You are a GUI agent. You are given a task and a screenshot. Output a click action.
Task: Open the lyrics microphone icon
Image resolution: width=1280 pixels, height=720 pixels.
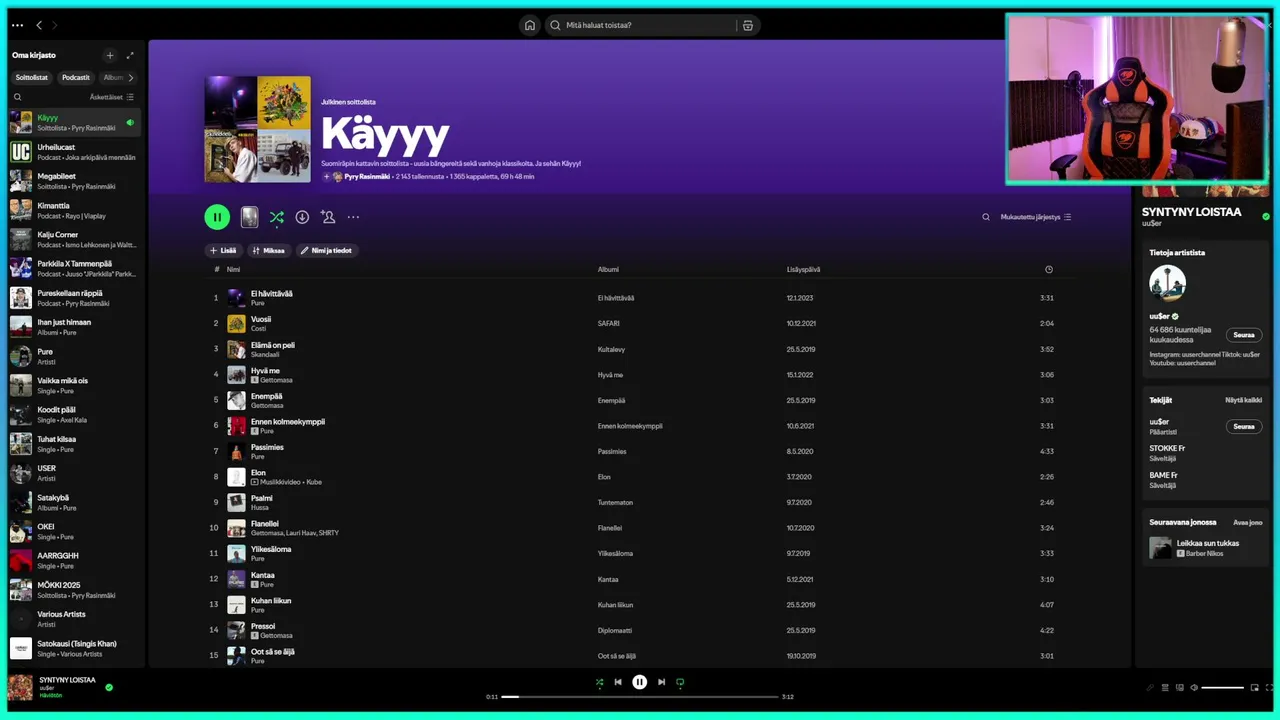pyautogui.click(x=1149, y=688)
